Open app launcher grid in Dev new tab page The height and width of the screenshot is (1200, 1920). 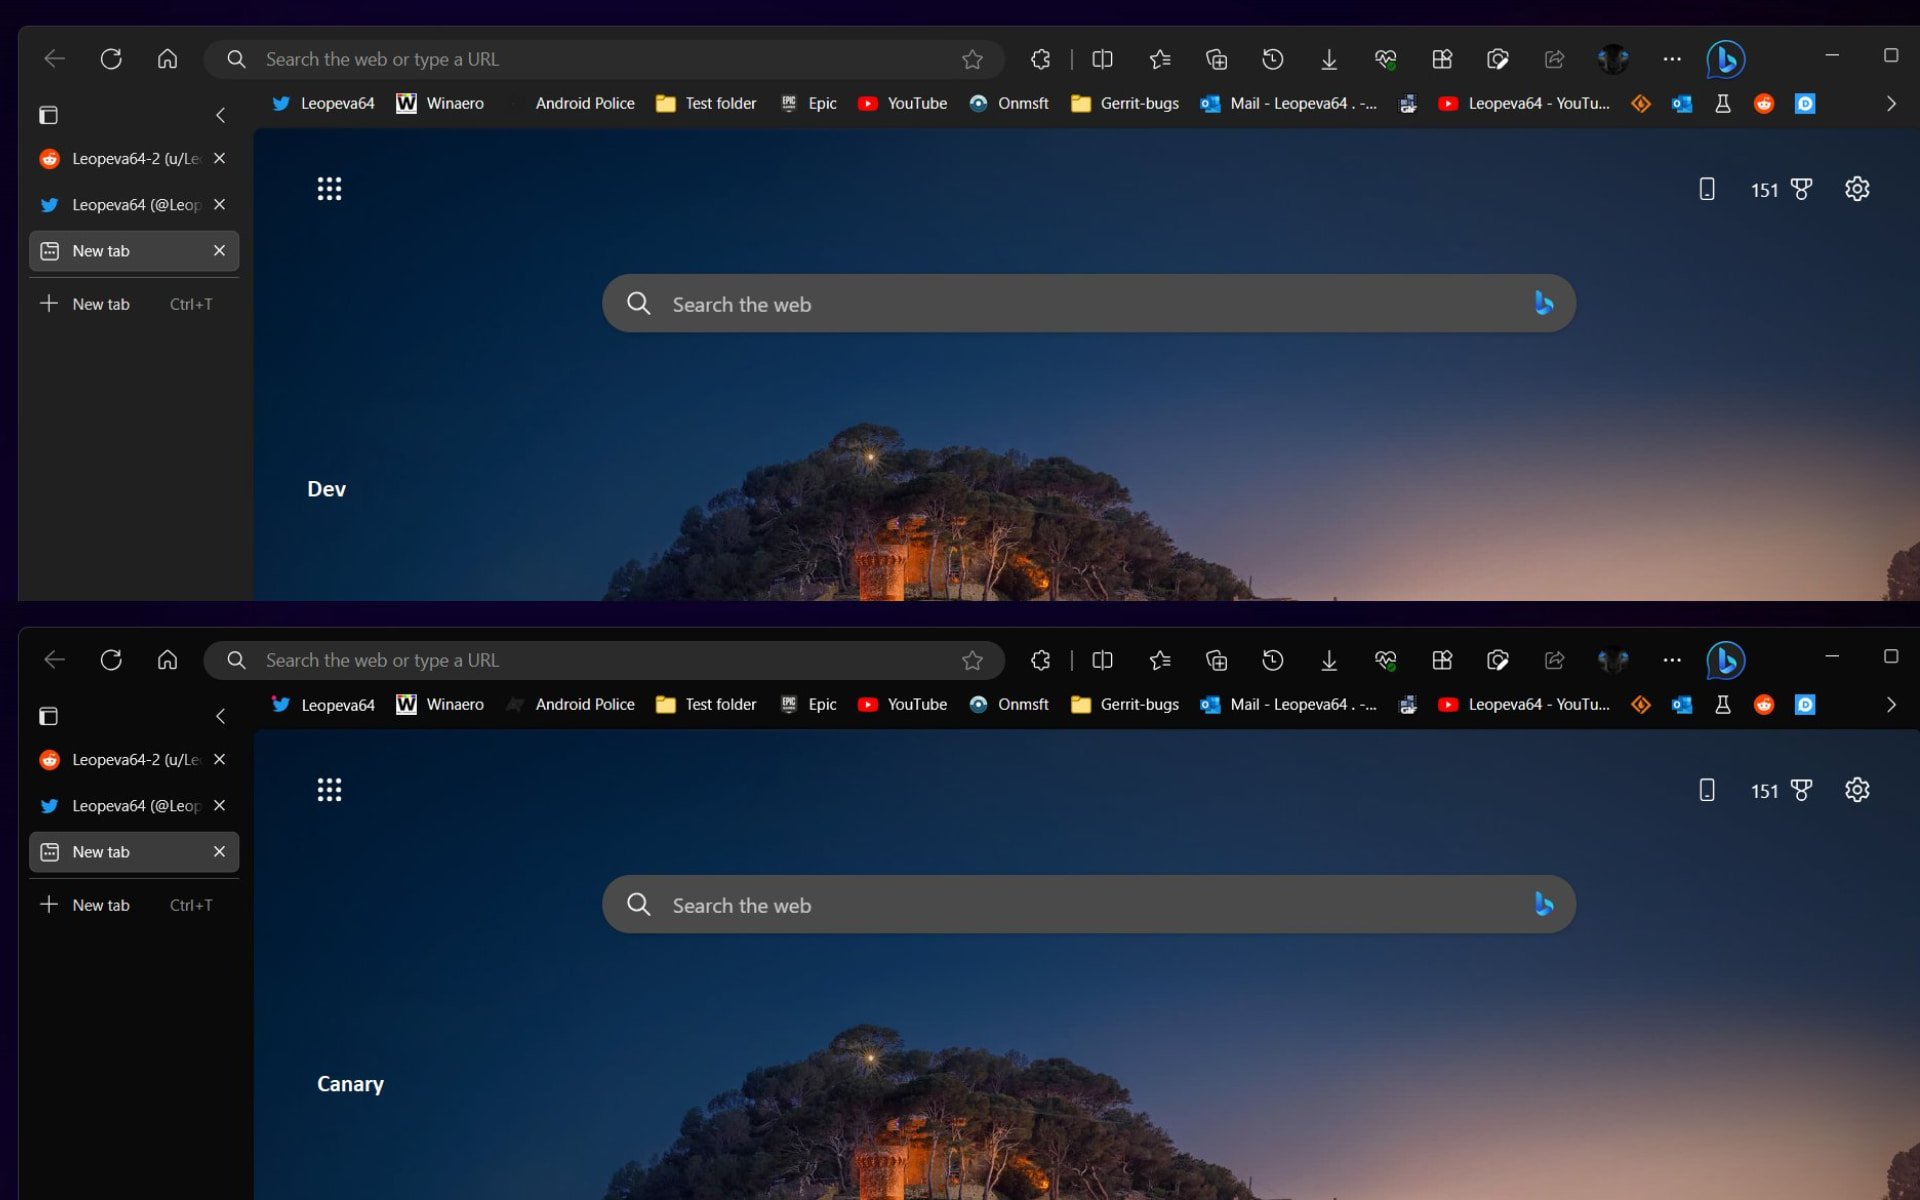point(329,188)
